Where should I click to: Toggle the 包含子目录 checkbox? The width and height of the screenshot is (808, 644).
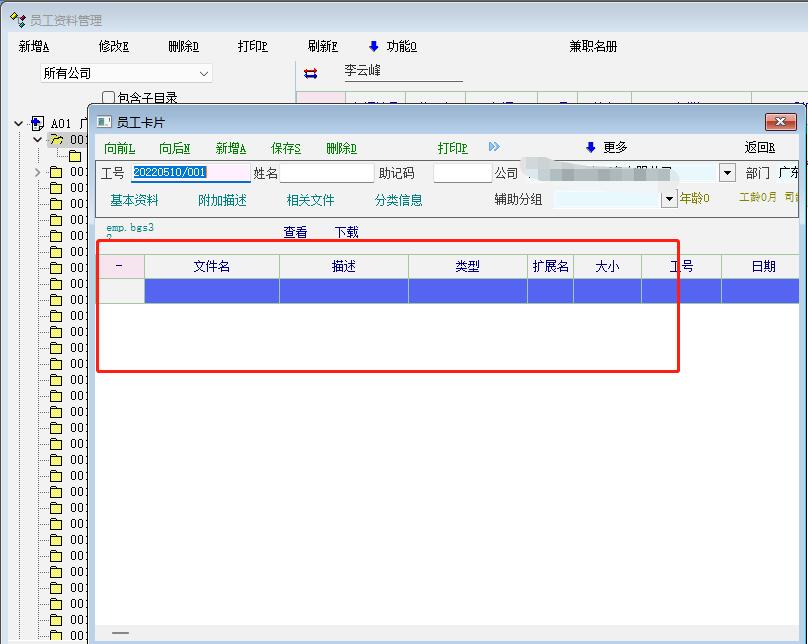(x=109, y=98)
